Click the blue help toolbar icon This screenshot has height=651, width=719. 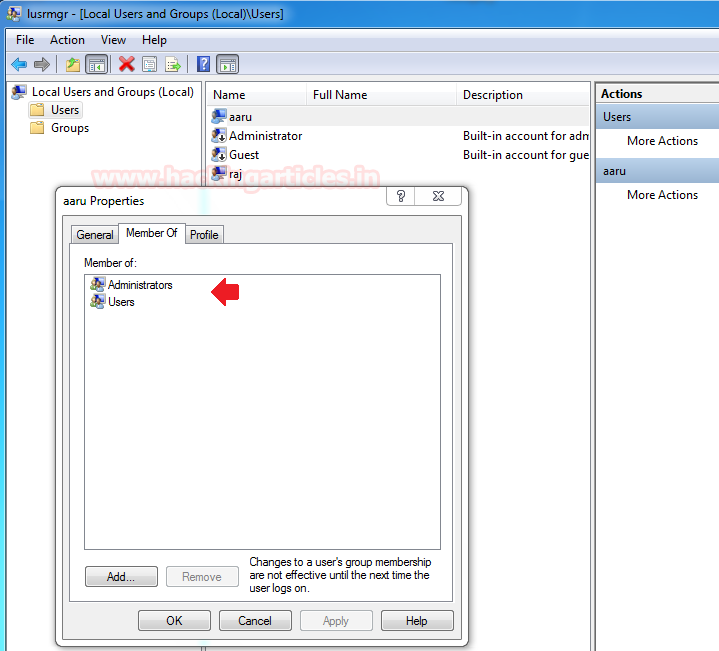(x=204, y=65)
